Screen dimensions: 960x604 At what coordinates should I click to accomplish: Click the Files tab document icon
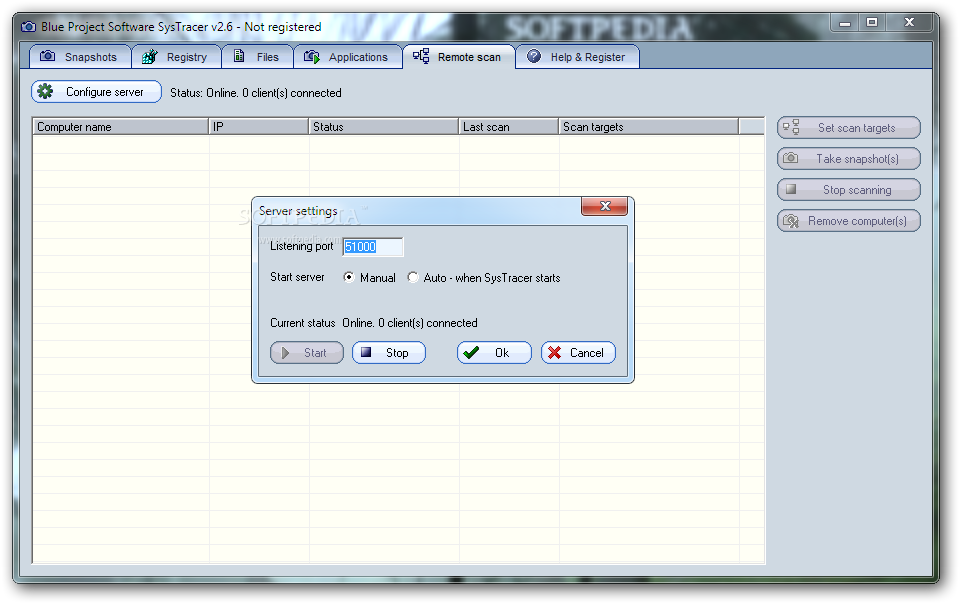pos(239,56)
